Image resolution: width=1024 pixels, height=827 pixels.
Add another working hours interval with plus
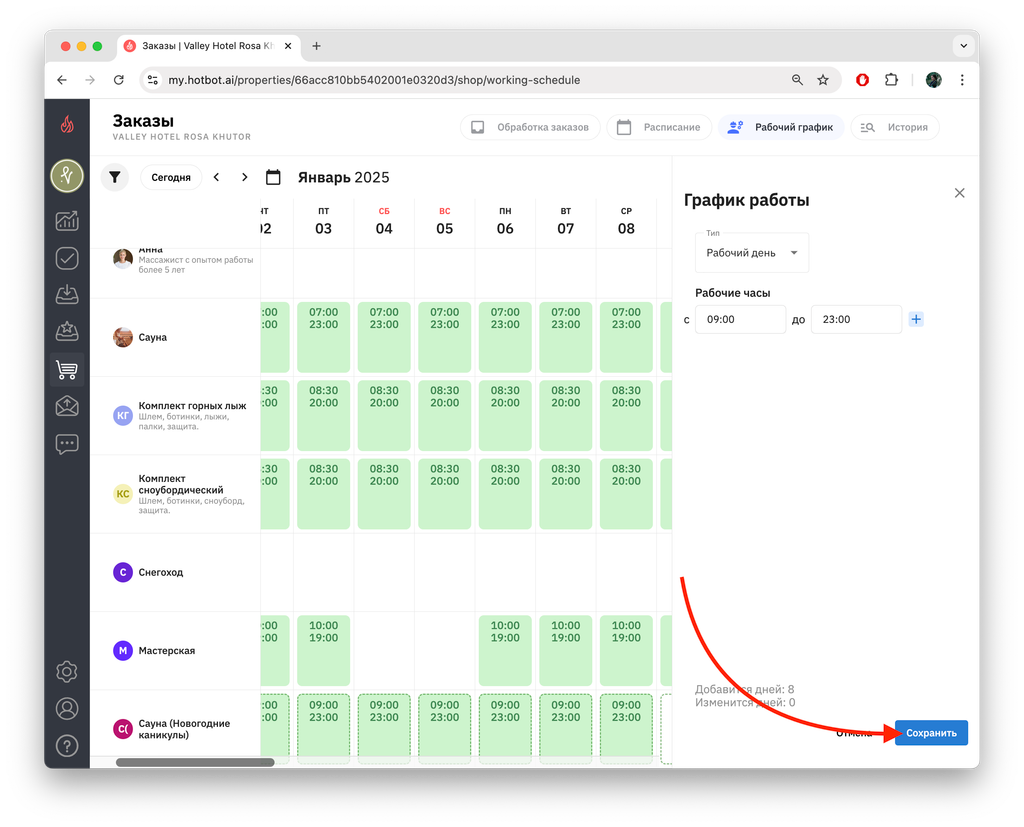[x=916, y=319]
